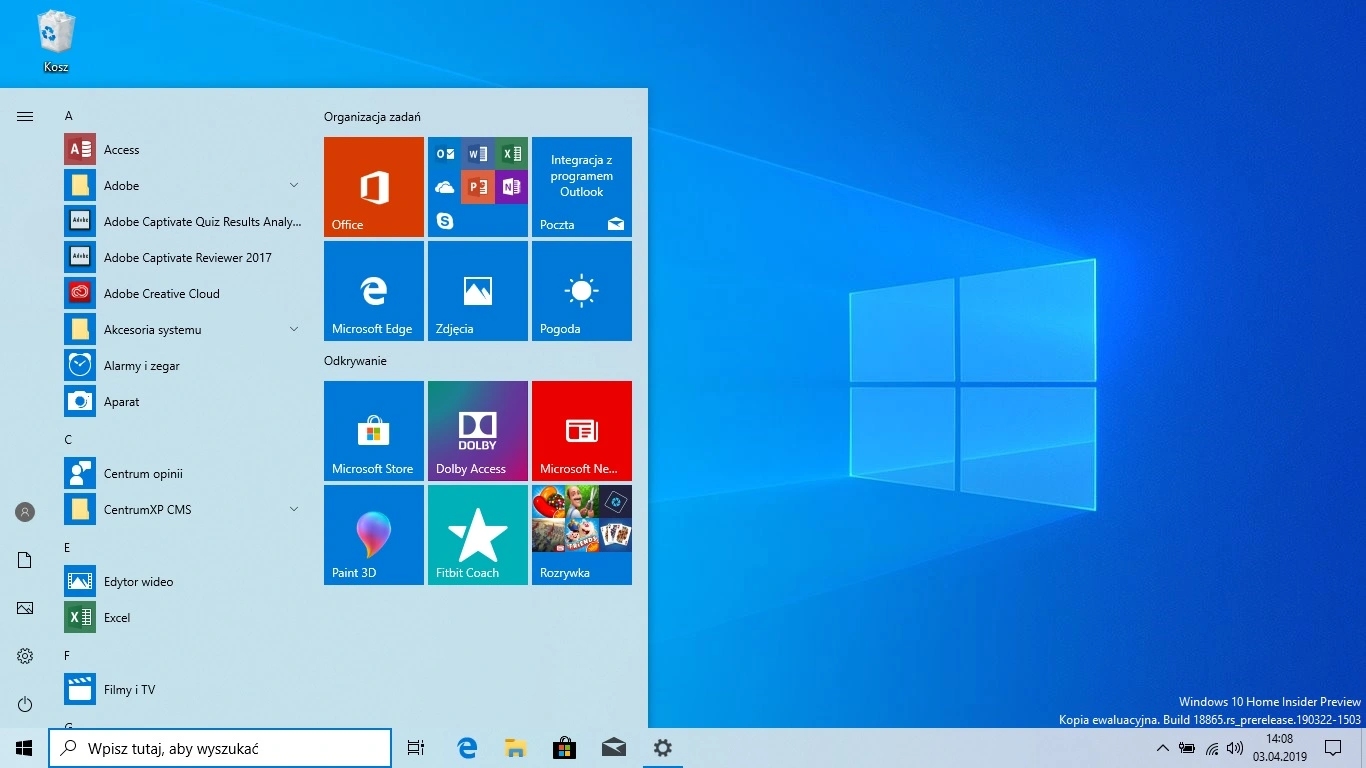Open Access from the app list
Screen dimensions: 1366x768
click(x=122, y=150)
